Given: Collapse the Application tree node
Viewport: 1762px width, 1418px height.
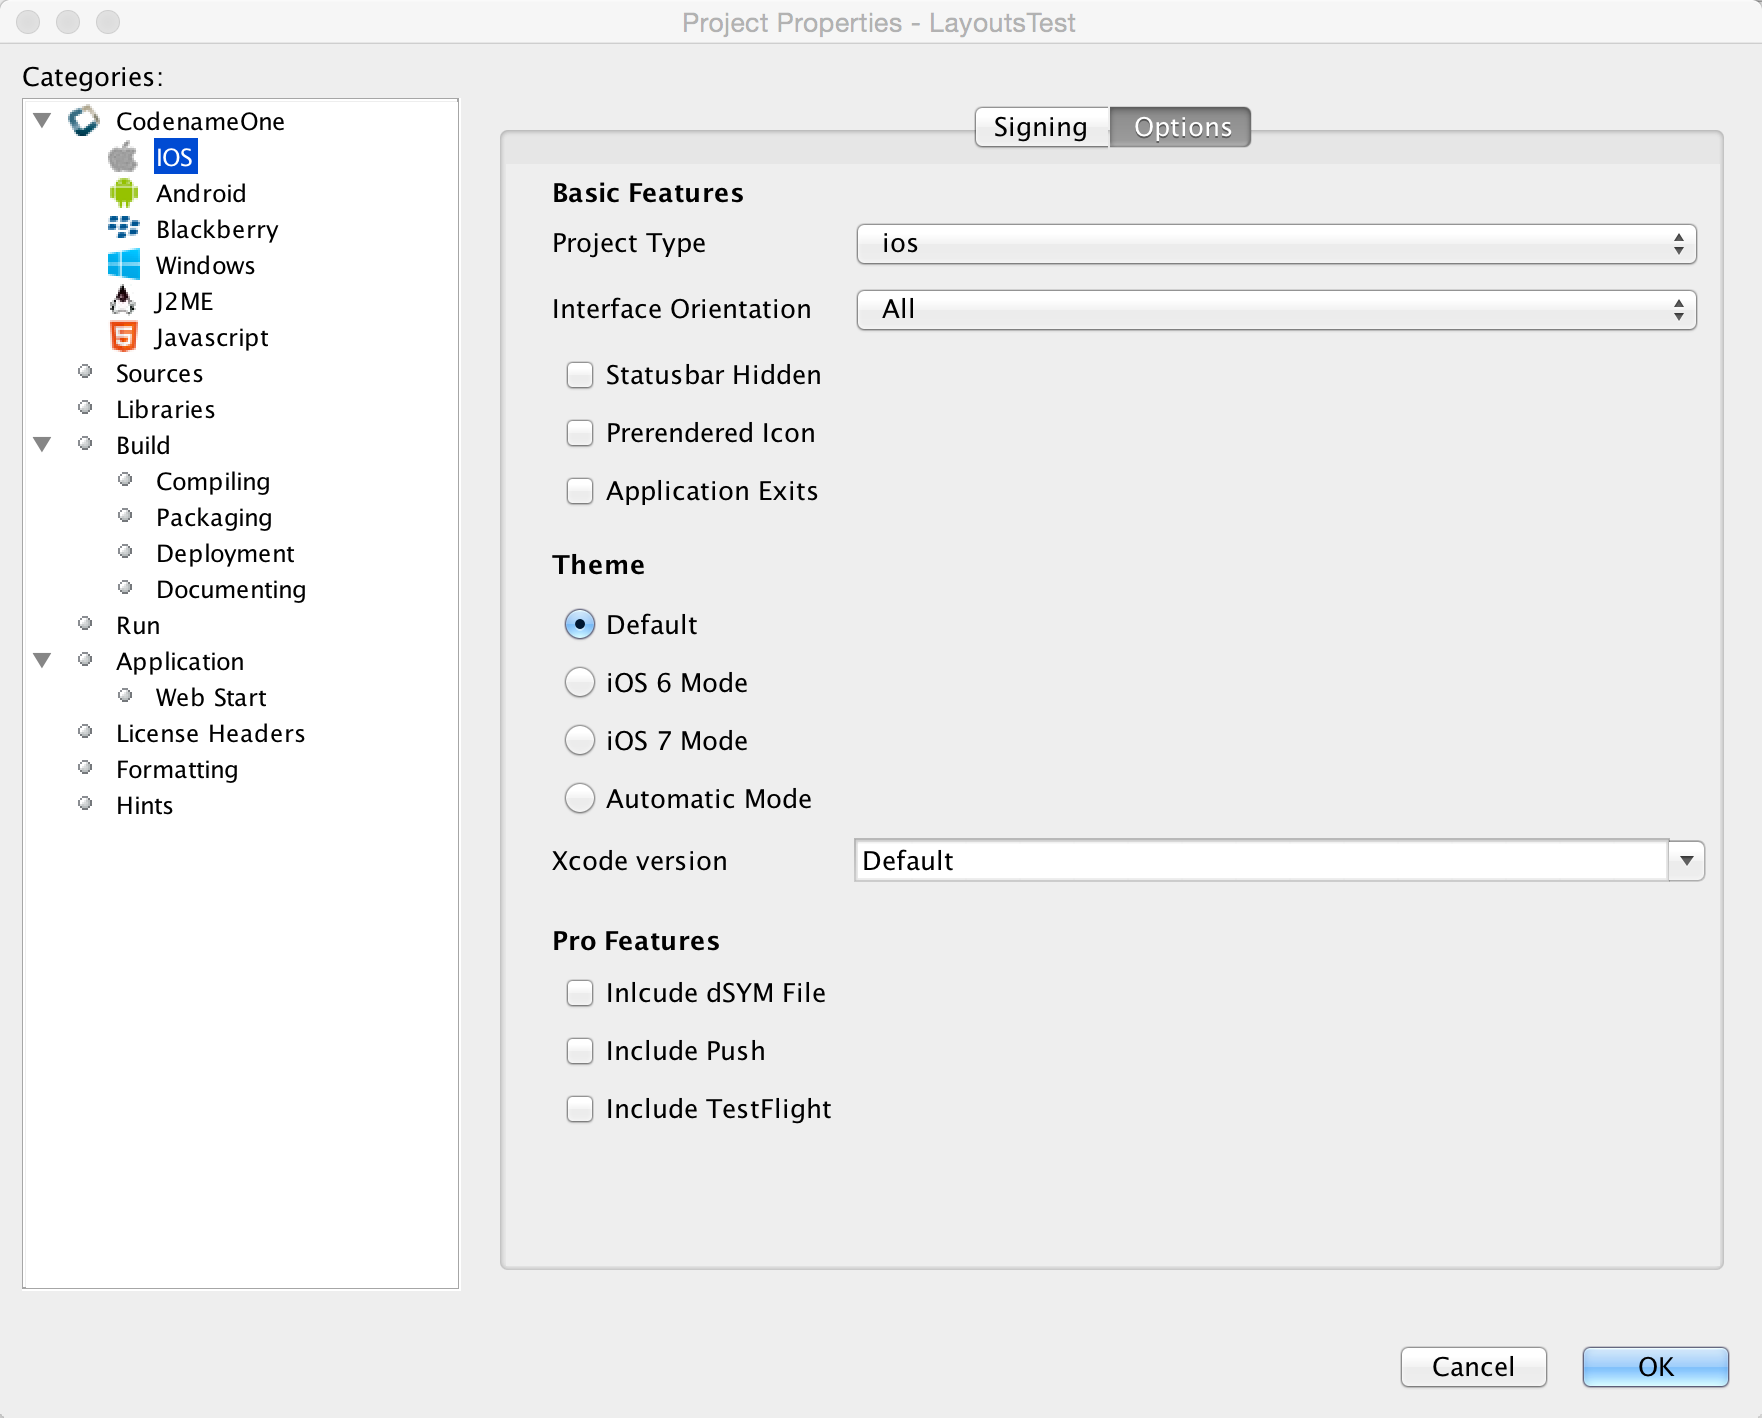Looking at the screenshot, I should click(x=42, y=661).
